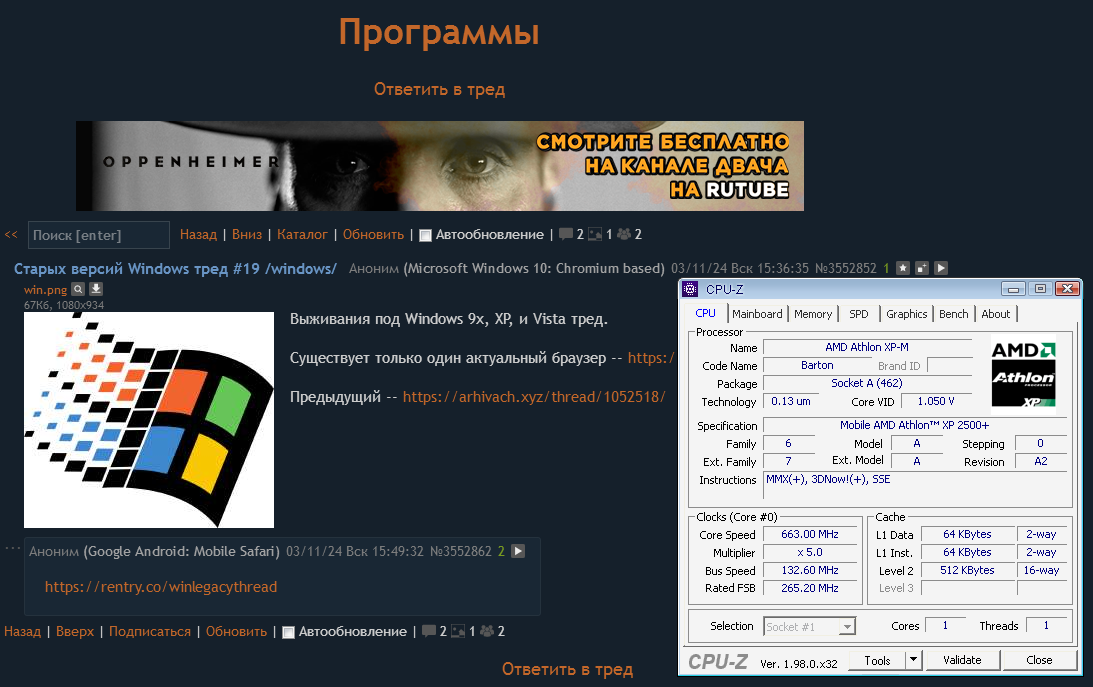Click the Validate button
This screenshot has width=1093, height=687.
tap(962, 660)
